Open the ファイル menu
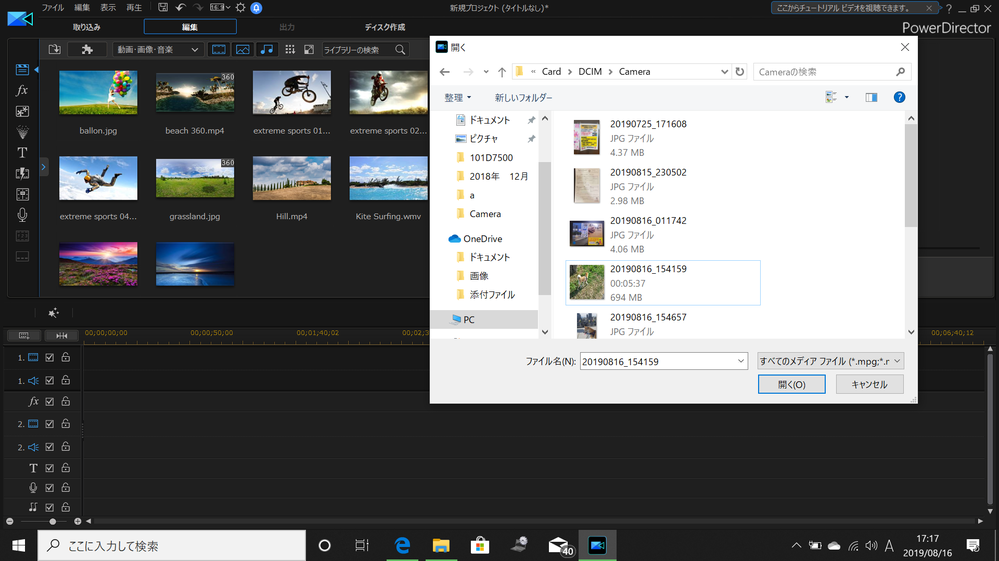 pos(53,8)
